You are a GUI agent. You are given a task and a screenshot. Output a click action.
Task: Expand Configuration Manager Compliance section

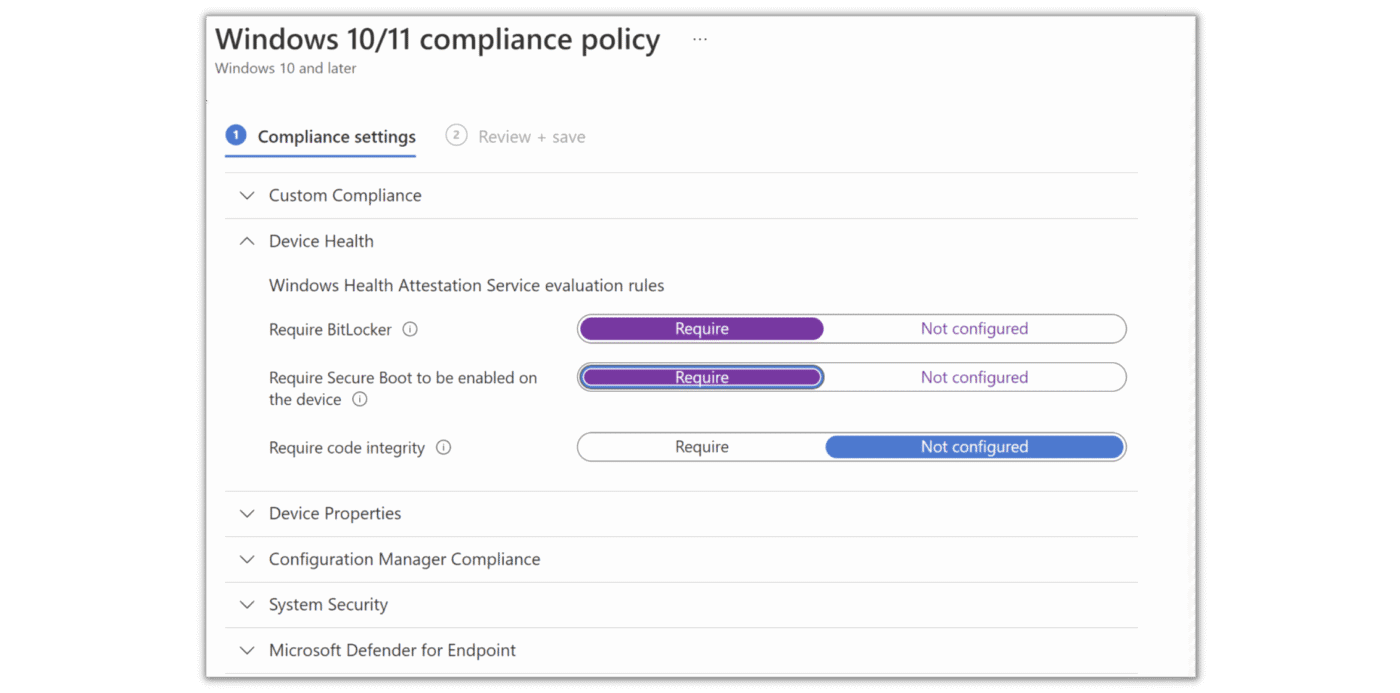pyautogui.click(x=404, y=559)
